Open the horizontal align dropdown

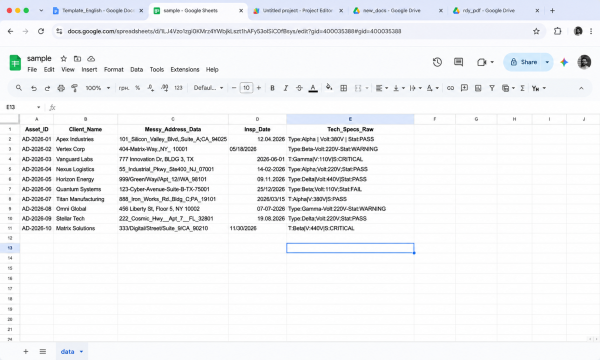click(x=382, y=88)
